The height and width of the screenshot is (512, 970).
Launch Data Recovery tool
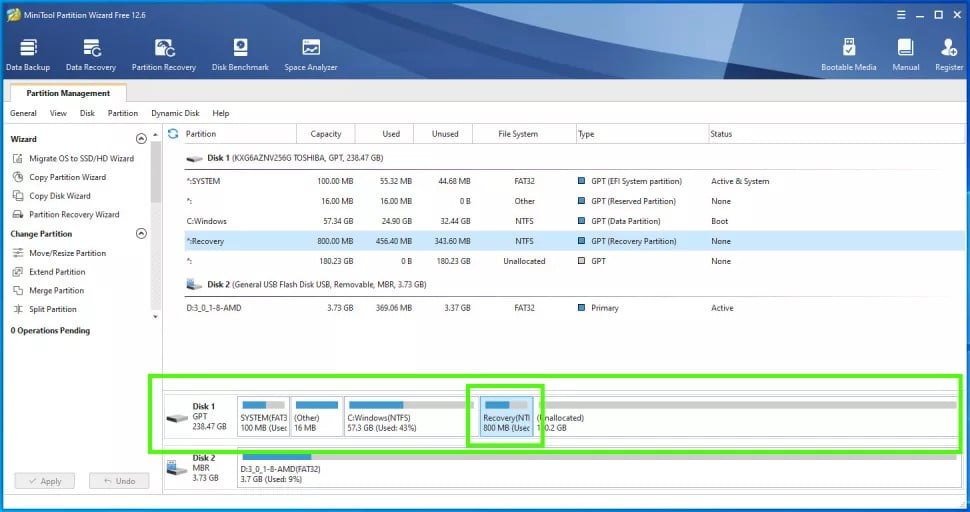91,54
